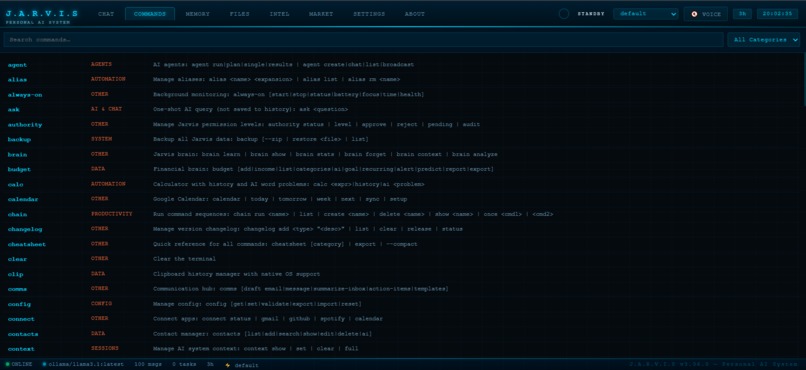Screen dimensions: 806x370
Task: Open the Intel tab
Action: coord(279,14)
